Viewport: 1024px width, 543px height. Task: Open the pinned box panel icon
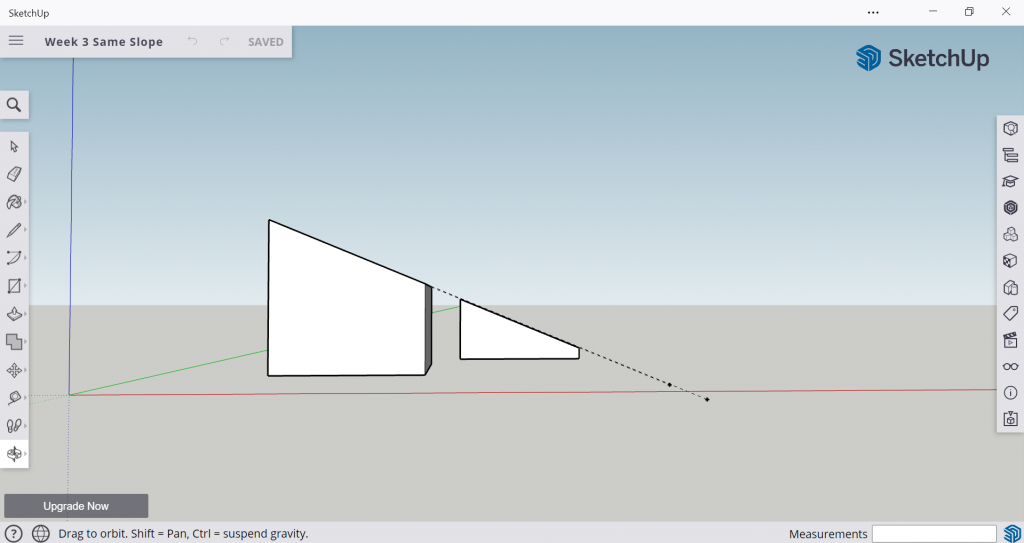coord(1010,419)
